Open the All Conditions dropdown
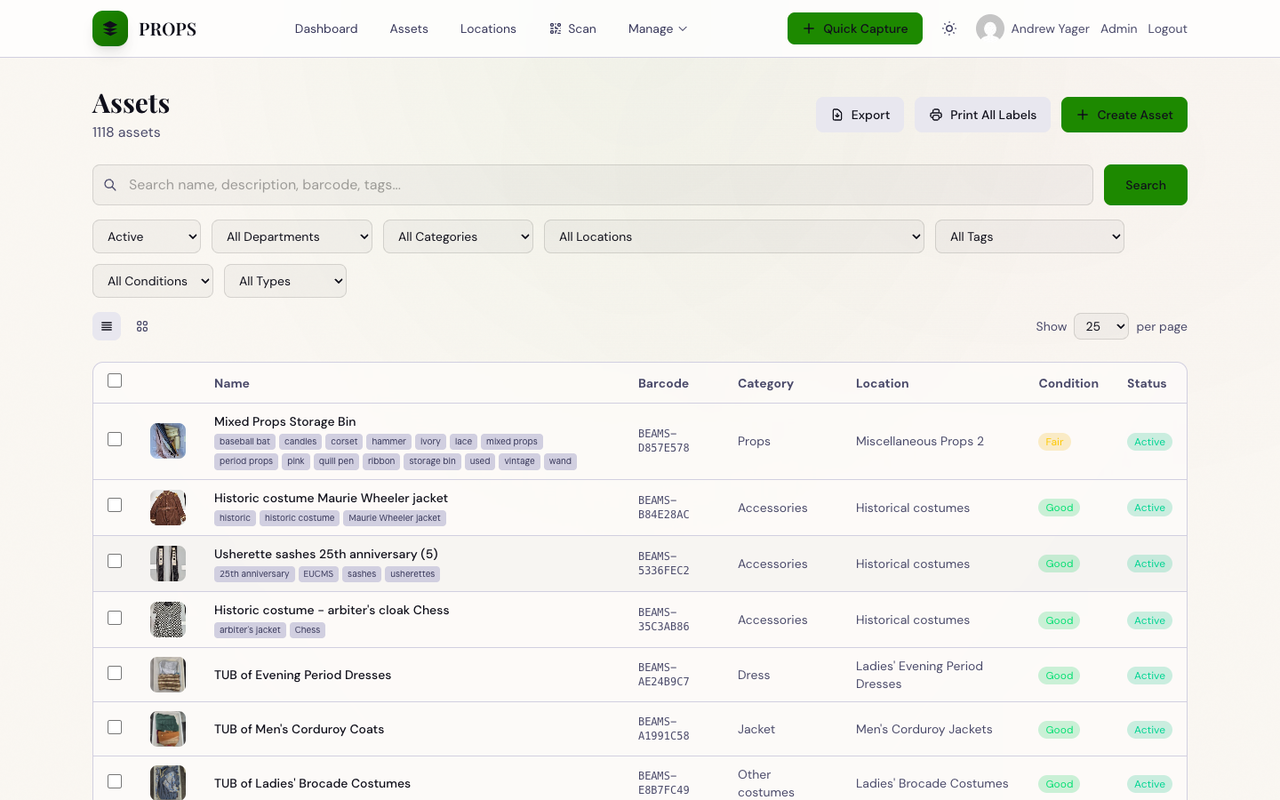1280x800 pixels. click(x=153, y=281)
